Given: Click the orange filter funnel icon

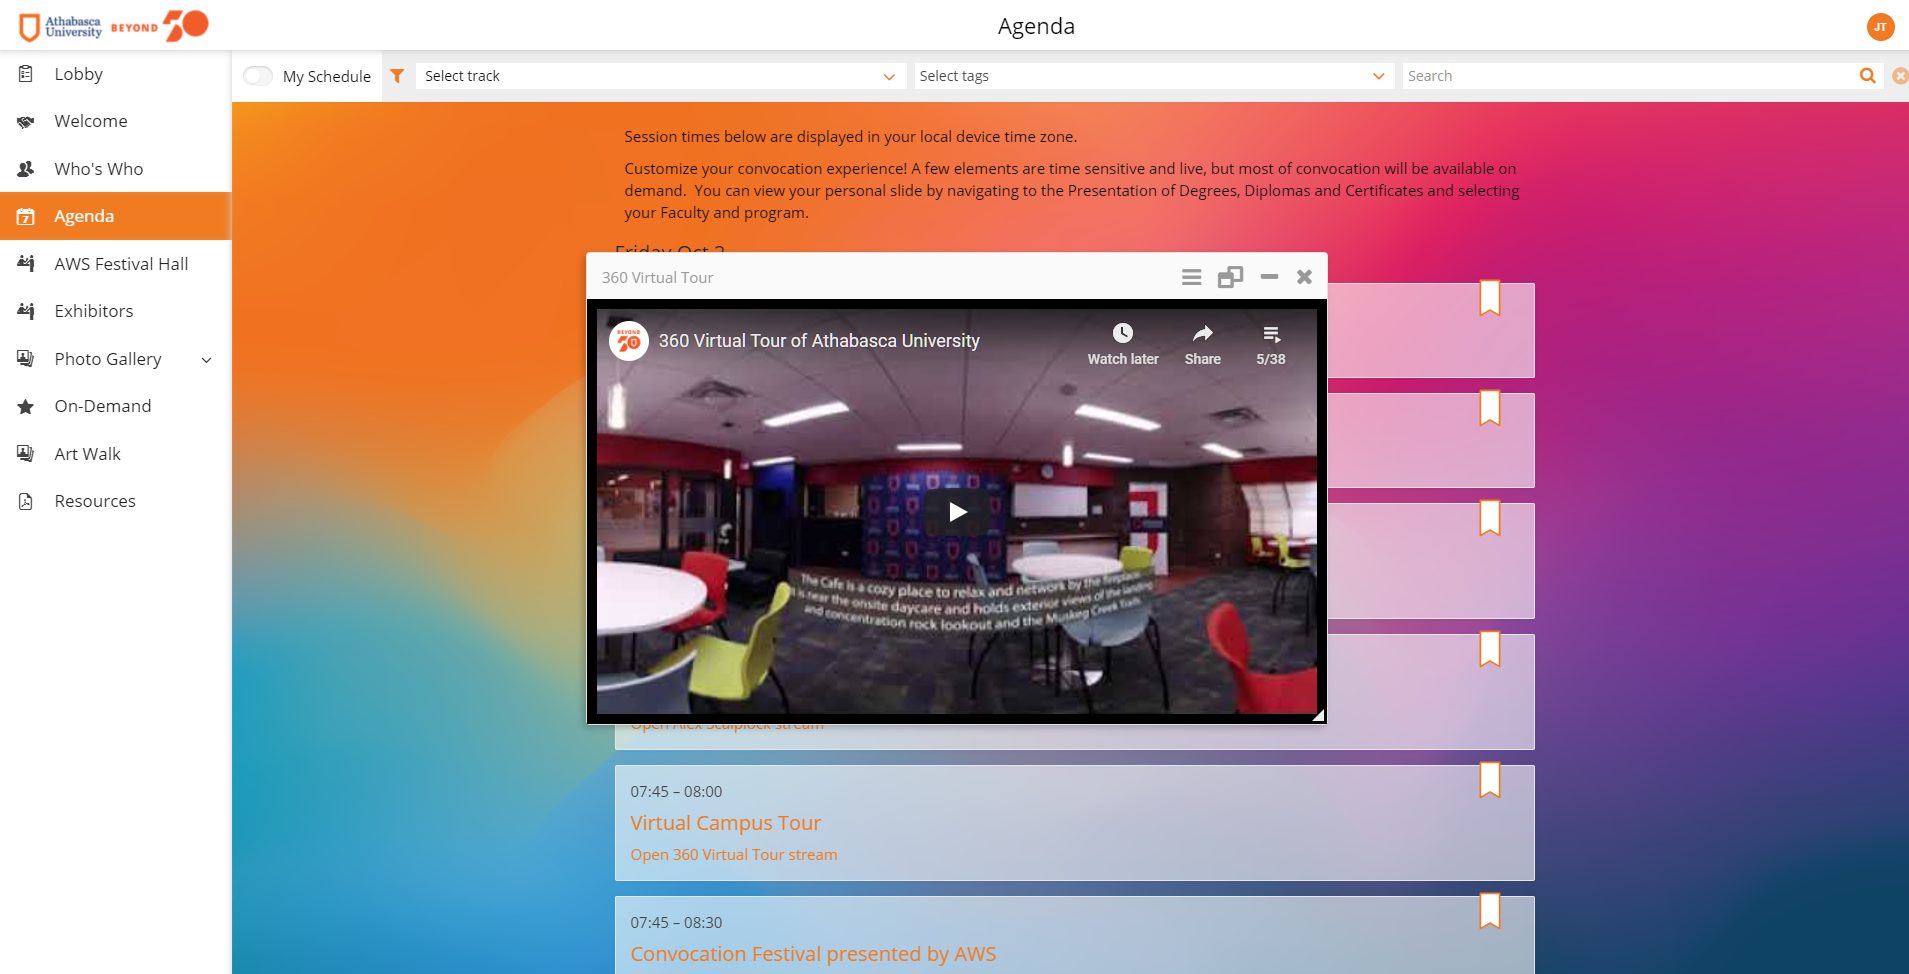Looking at the screenshot, I should [x=397, y=76].
